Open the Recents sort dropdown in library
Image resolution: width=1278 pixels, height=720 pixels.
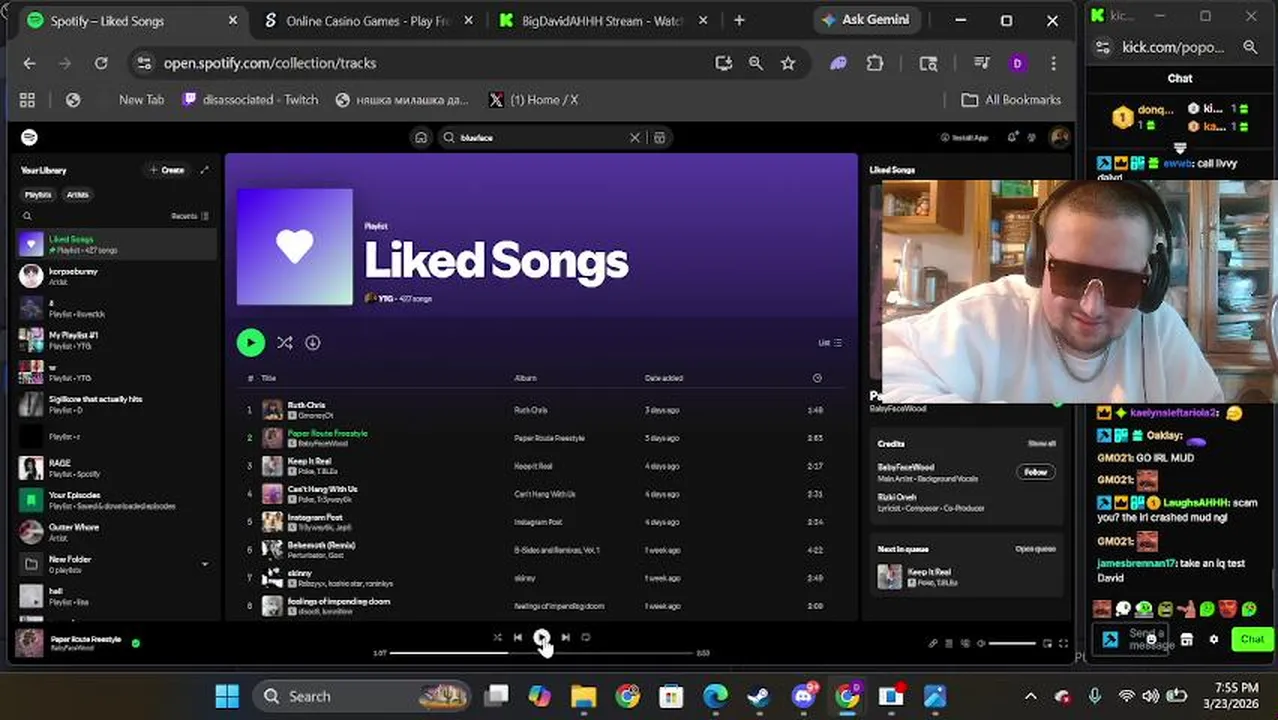[190, 216]
